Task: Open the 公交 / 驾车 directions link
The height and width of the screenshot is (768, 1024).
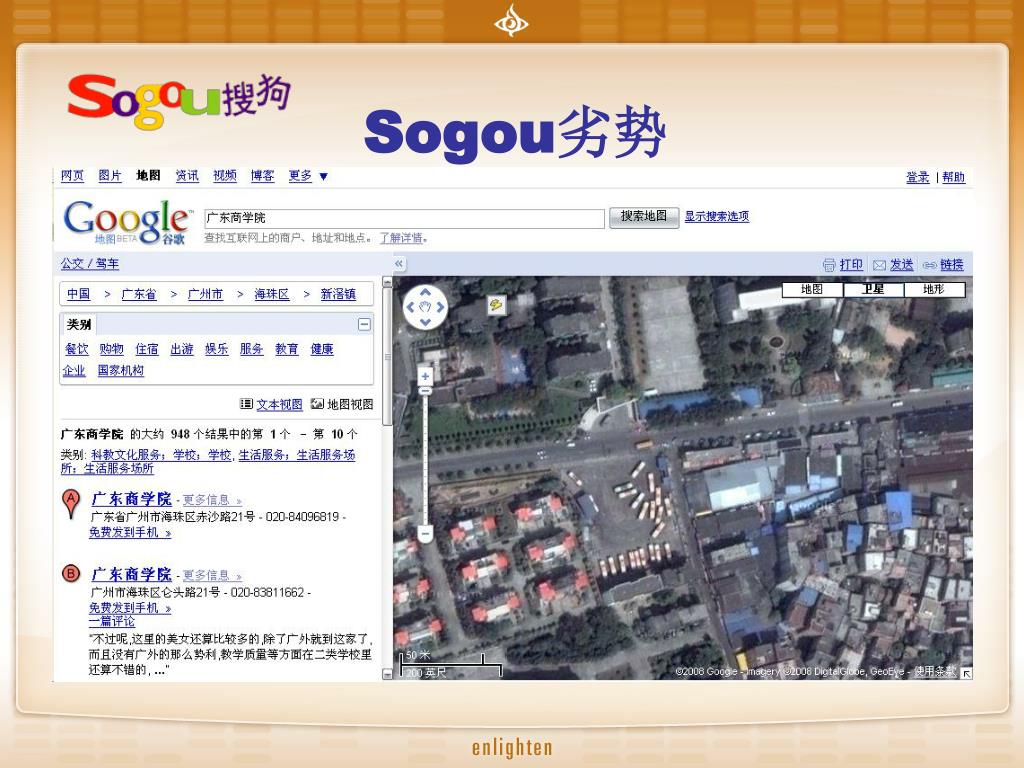Action: 90,264
